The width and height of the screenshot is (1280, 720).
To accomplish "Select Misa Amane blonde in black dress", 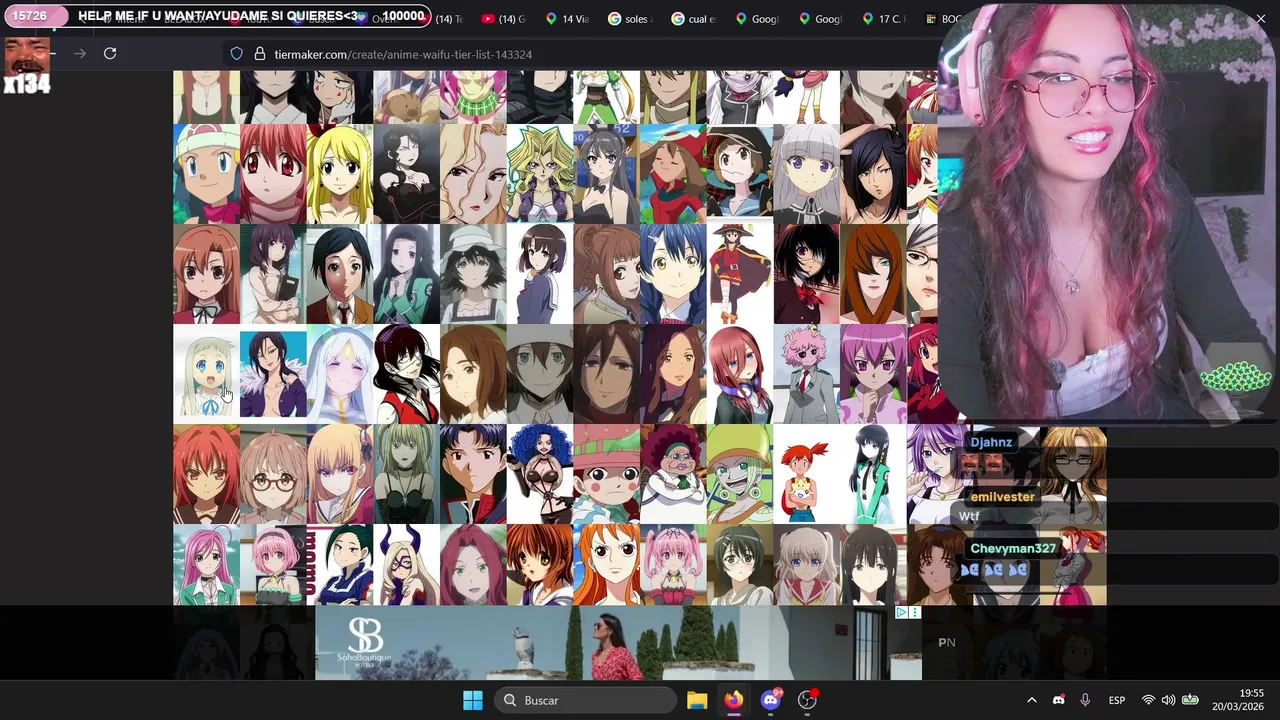I will pyautogui.click(x=406, y=474).
